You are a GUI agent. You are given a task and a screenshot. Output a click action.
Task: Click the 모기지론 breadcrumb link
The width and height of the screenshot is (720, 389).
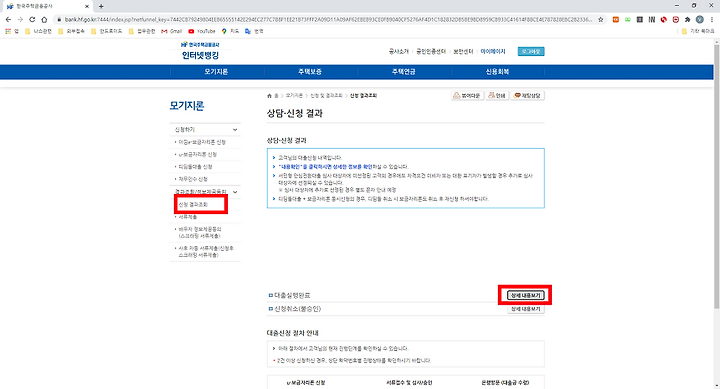(294, 96)
